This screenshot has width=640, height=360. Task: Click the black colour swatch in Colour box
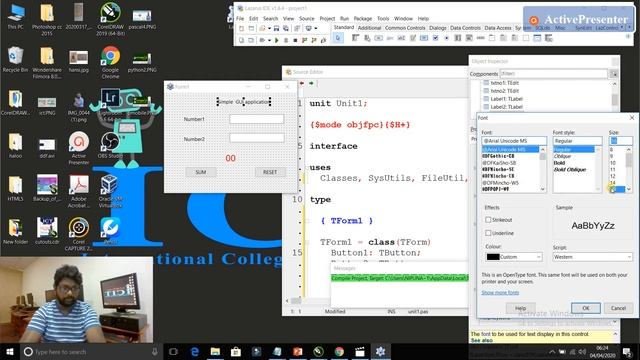(493, 257)
